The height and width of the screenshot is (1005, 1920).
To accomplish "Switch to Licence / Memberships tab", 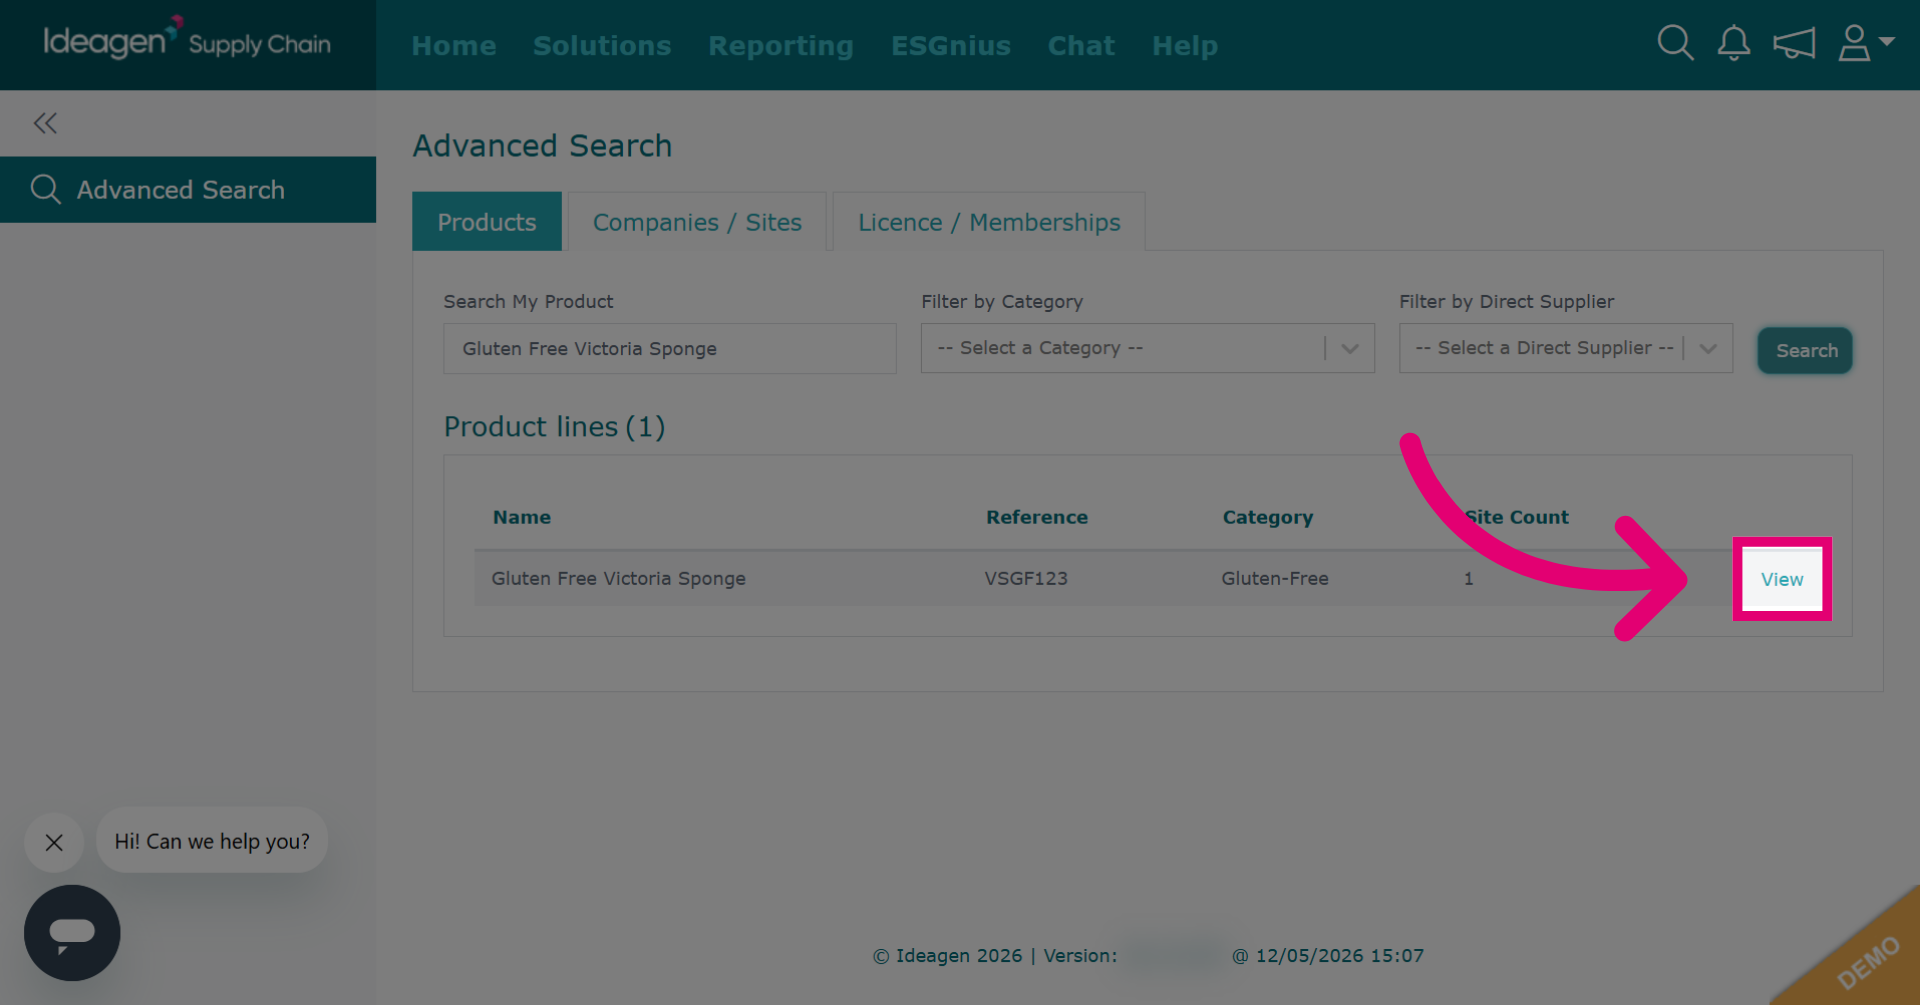I will click(x=989, y=222).
